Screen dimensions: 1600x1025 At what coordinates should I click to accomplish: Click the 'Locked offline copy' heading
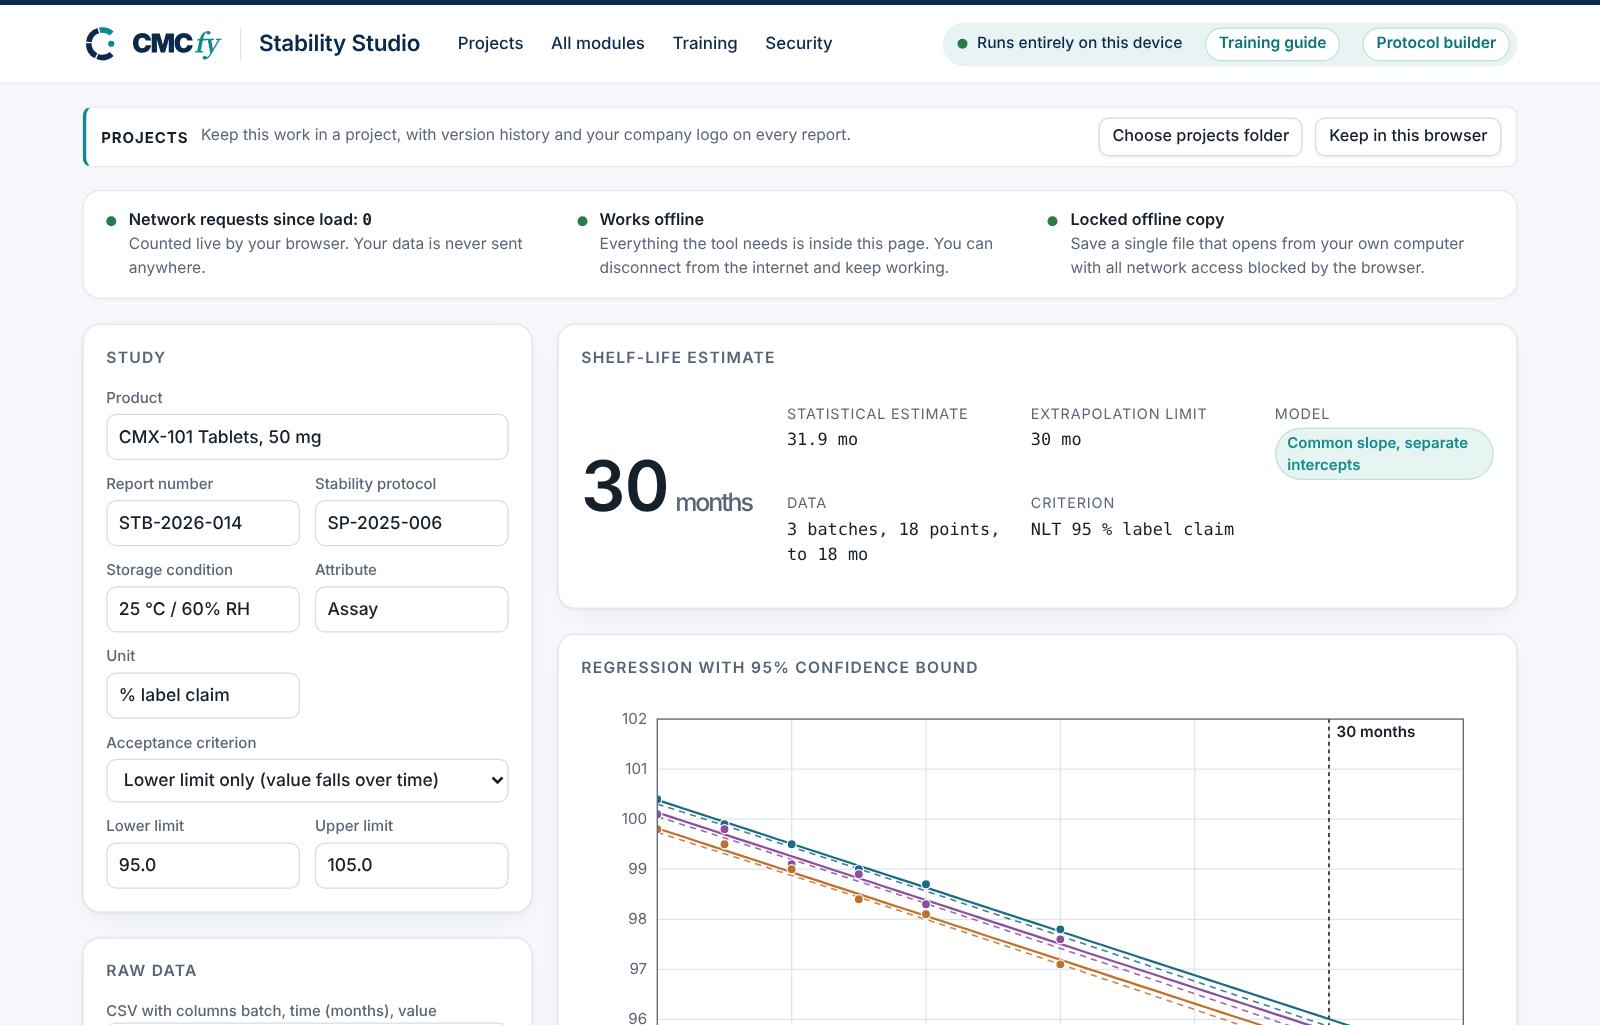click(1147, 219)
